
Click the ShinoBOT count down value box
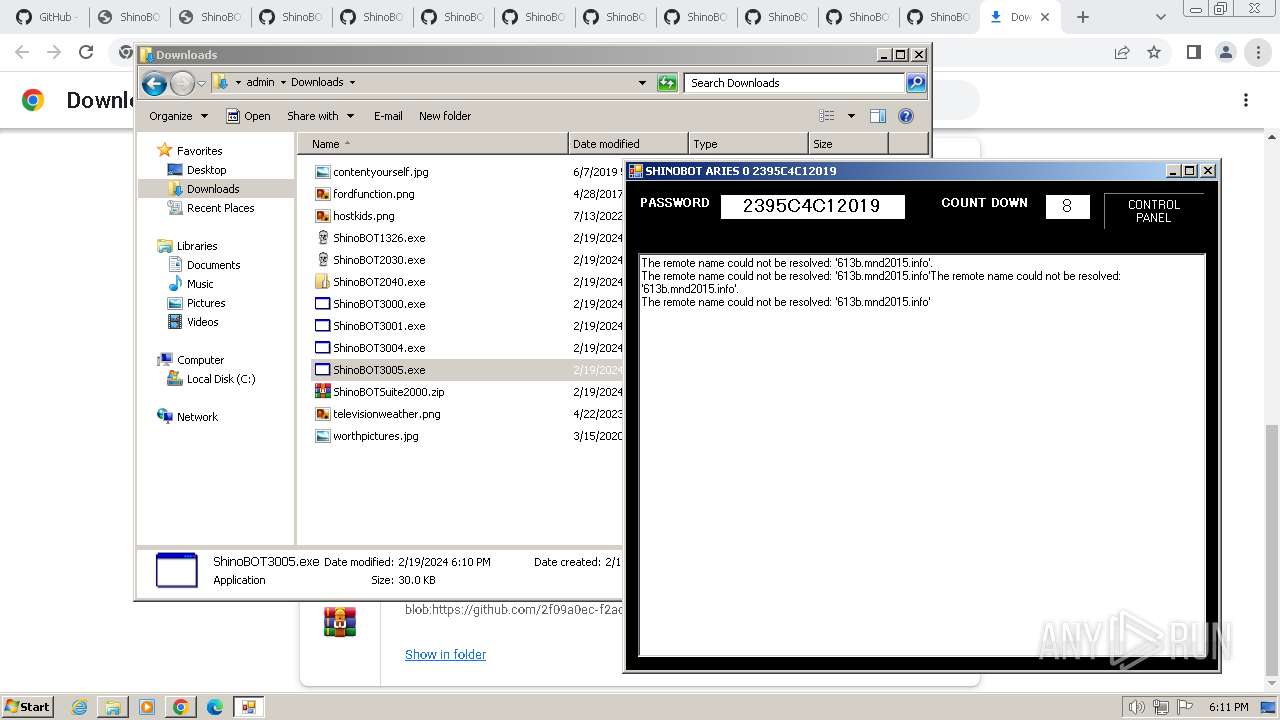pyautogui.click(x=1067, y=206)
